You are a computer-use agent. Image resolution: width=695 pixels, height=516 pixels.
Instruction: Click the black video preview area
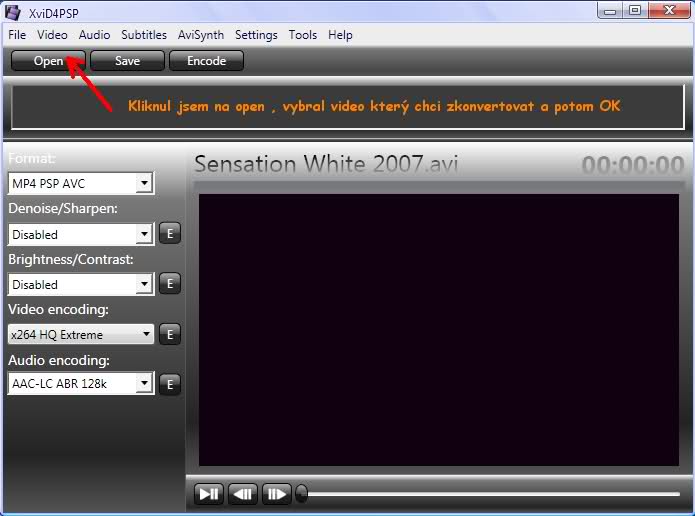[x=438, y=329]
